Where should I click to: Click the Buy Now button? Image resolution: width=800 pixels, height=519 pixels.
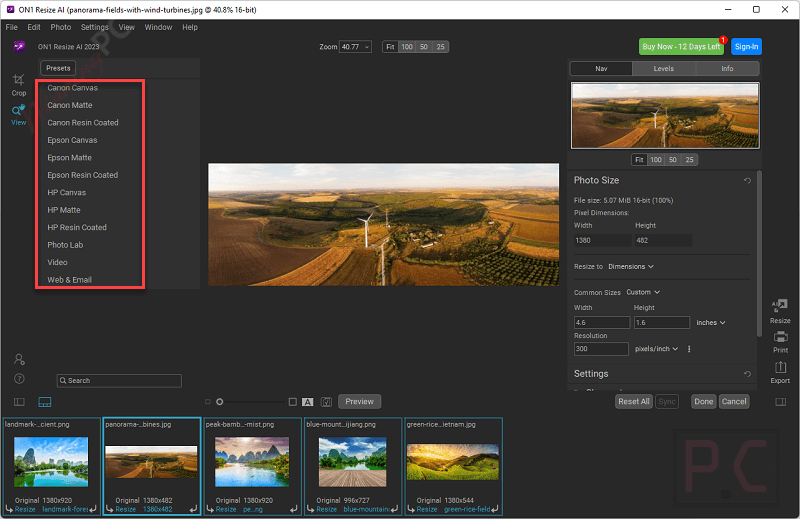point(681,47)
